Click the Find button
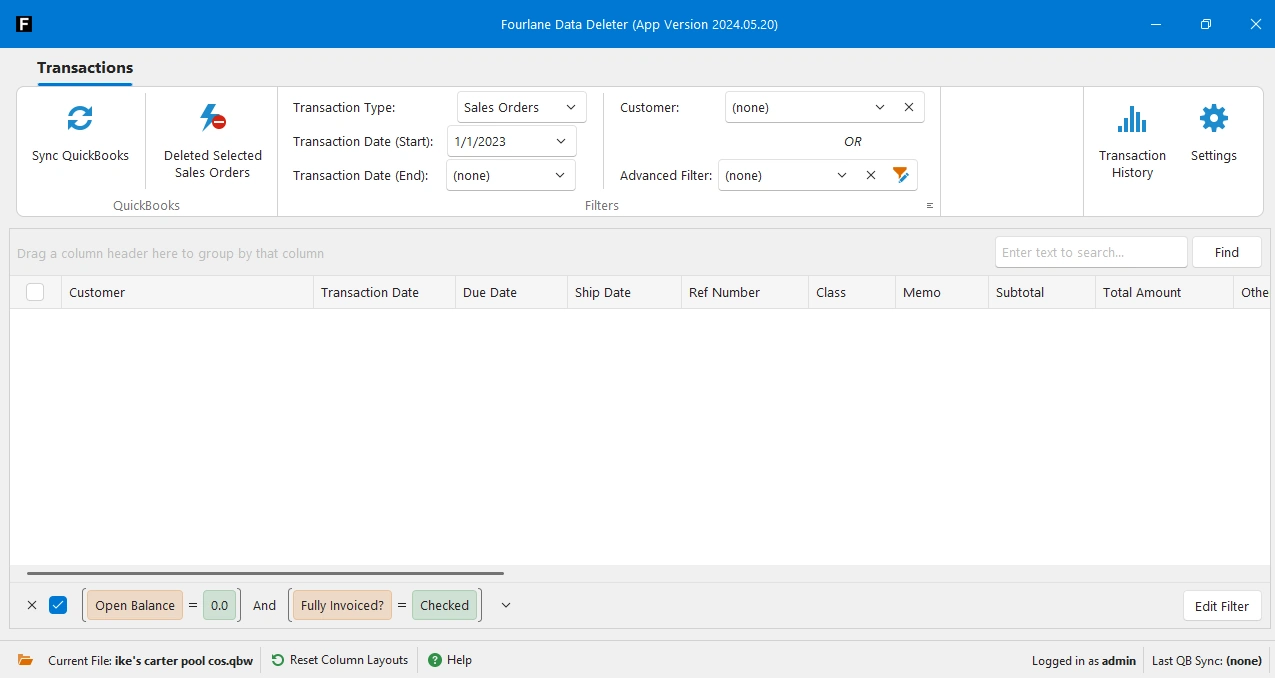This screenshot has height=678, width=1275. pos(1227,252)
